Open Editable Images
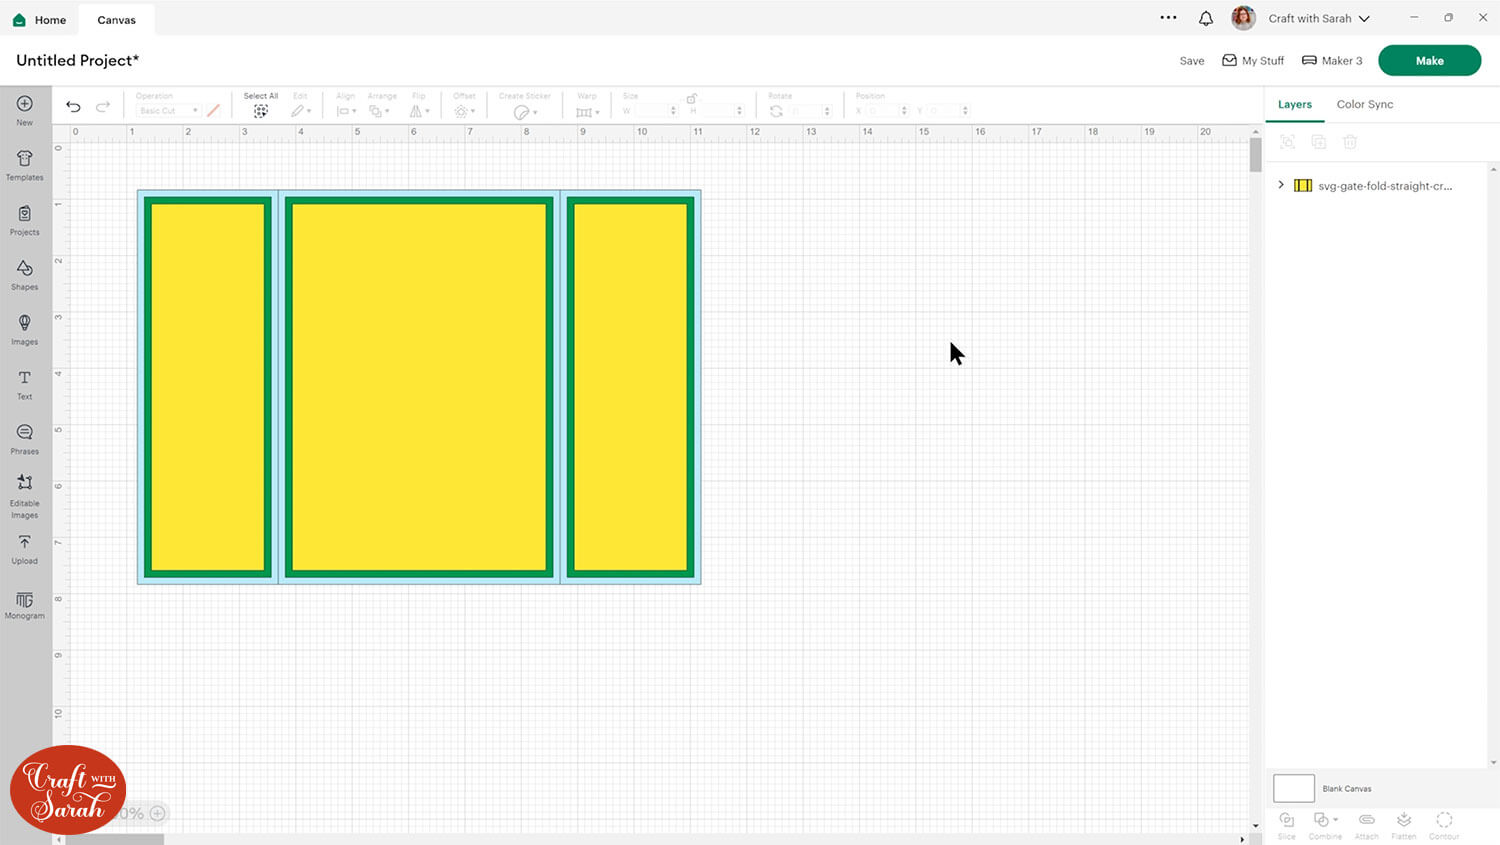The image size is (1500, 845). point(25,495)
